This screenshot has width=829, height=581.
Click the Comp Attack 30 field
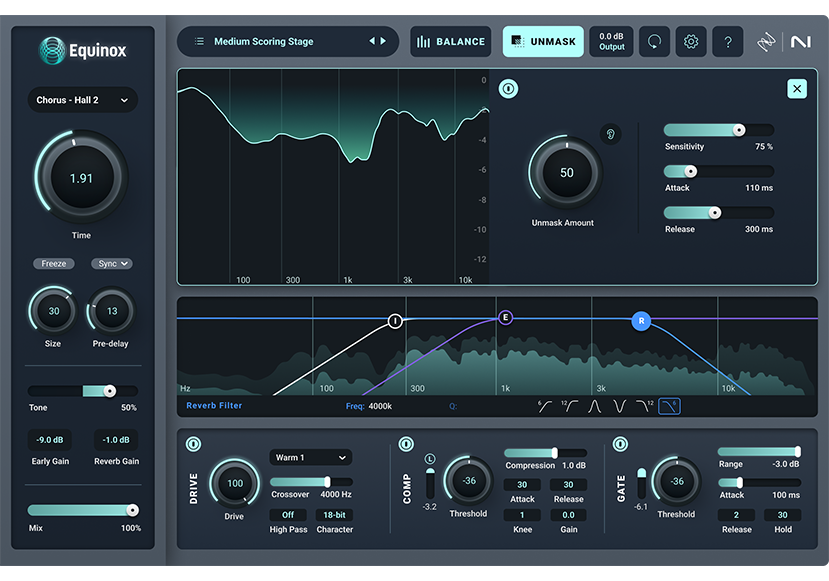pyautogui.click(x=522, y=485)
